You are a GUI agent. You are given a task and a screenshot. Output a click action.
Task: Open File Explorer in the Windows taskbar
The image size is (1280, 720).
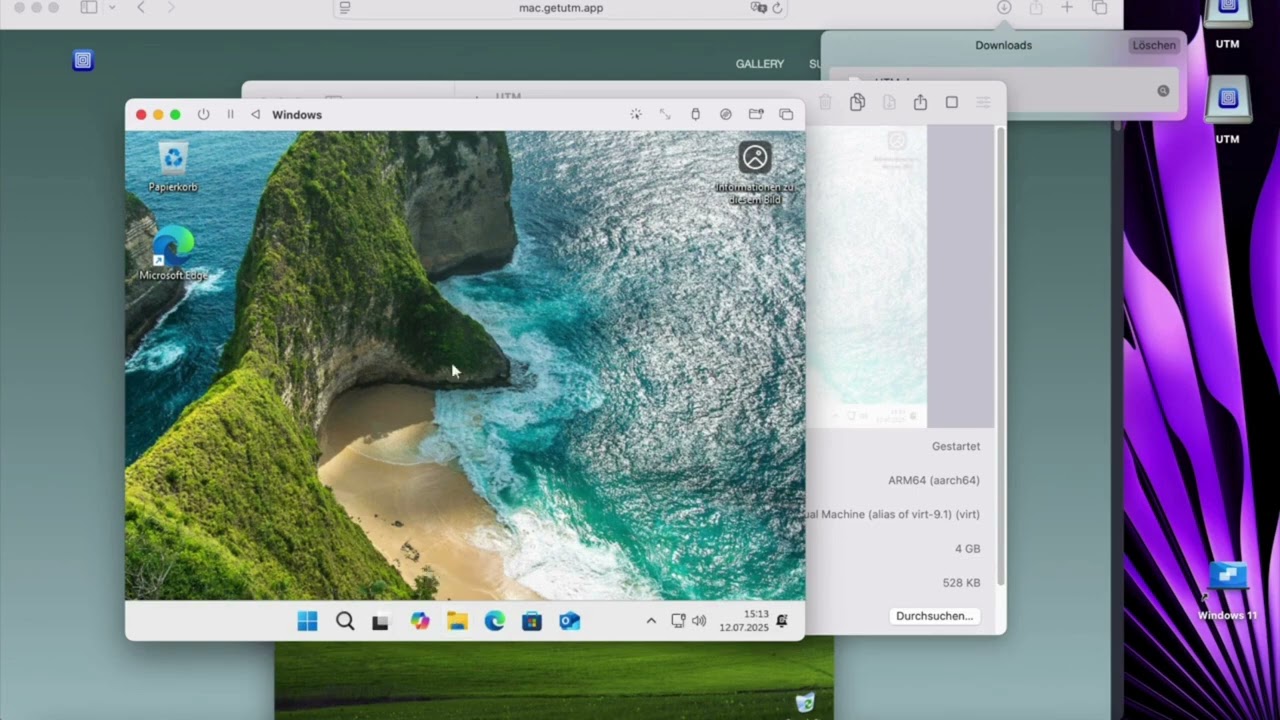[457, 621]
